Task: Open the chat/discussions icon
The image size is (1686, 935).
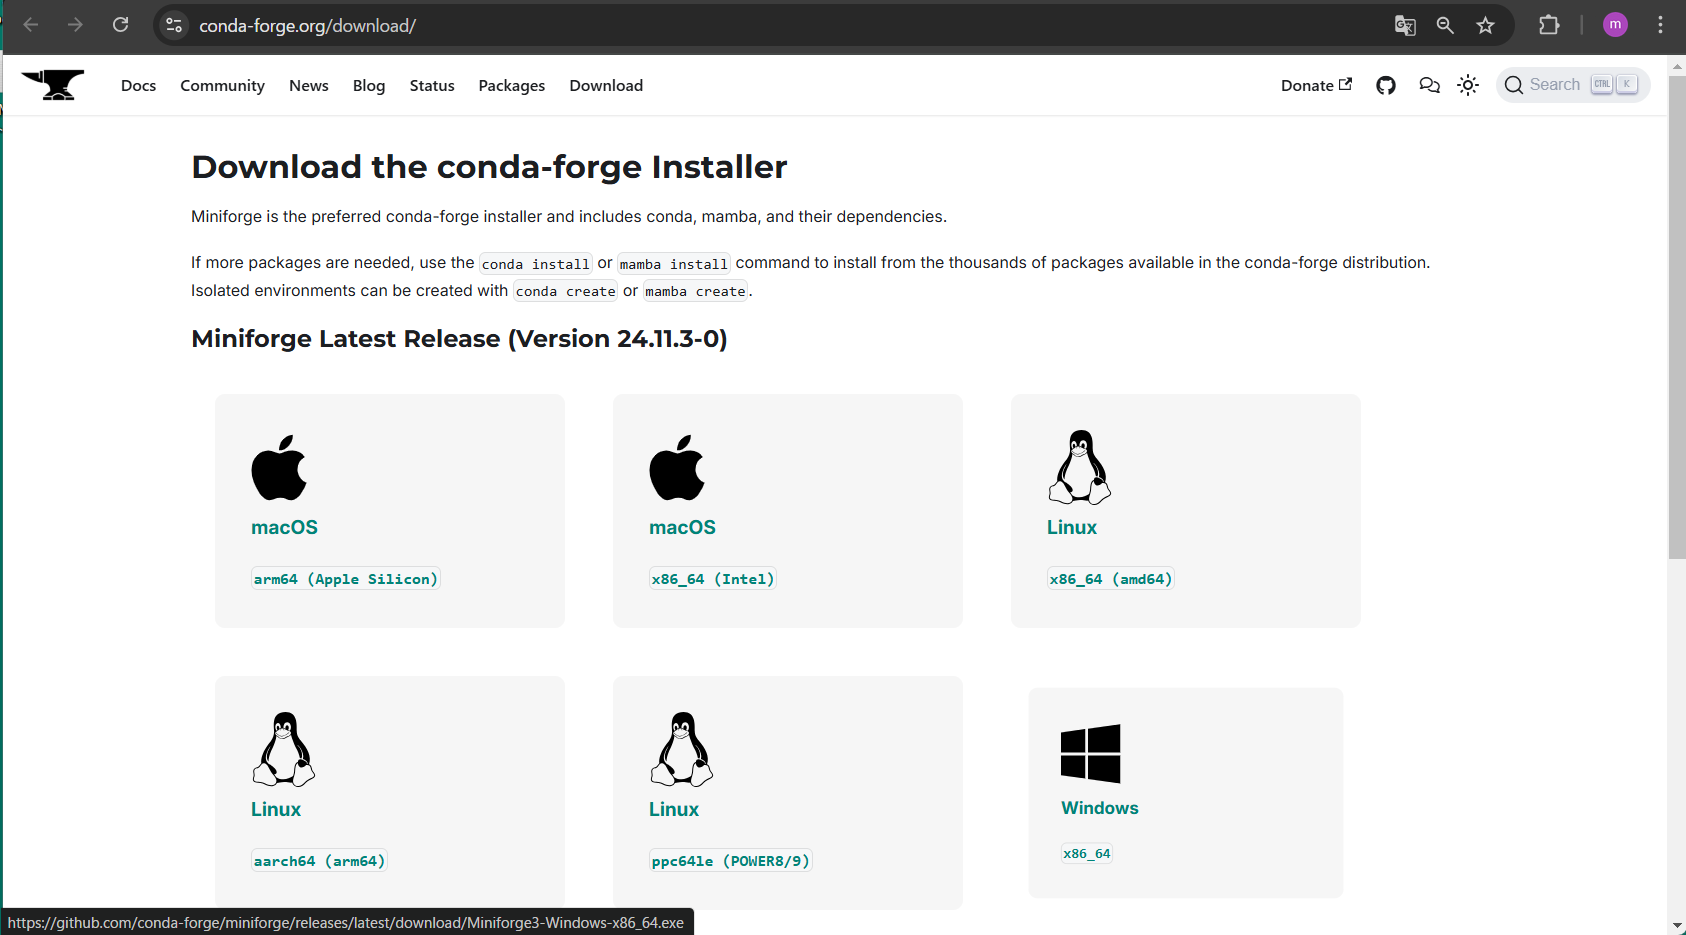Action: [1428, 85]
